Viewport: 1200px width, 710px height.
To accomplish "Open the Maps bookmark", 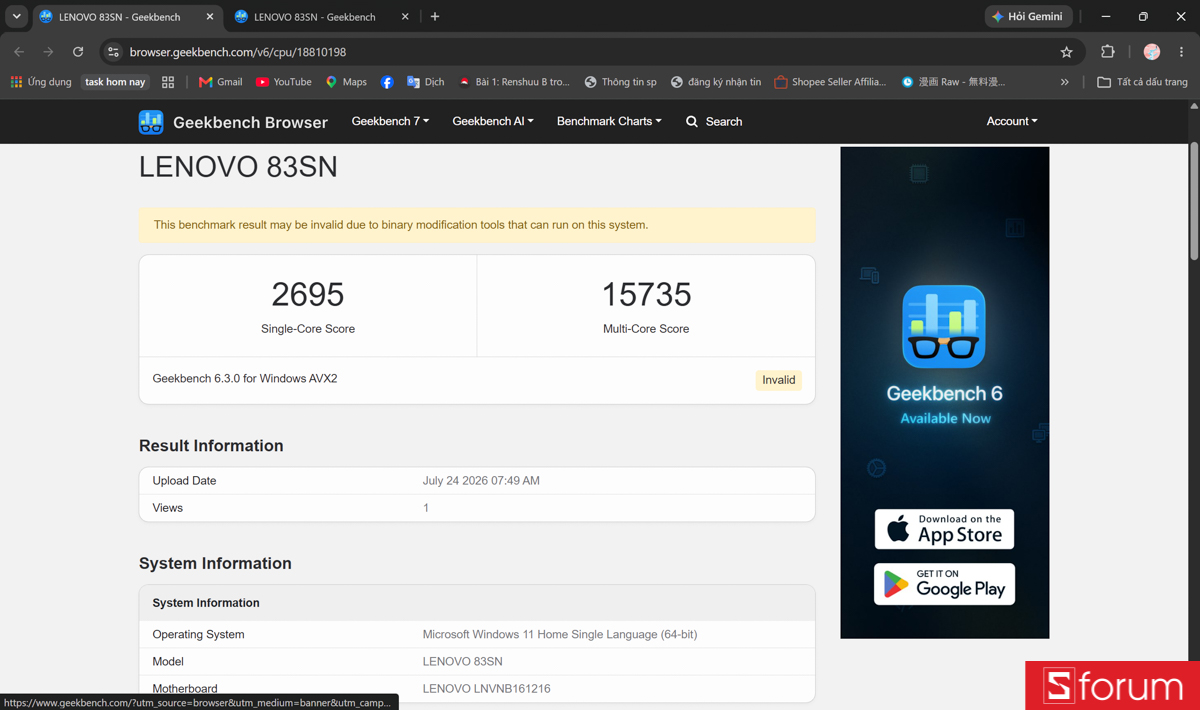I will [346, 82].
